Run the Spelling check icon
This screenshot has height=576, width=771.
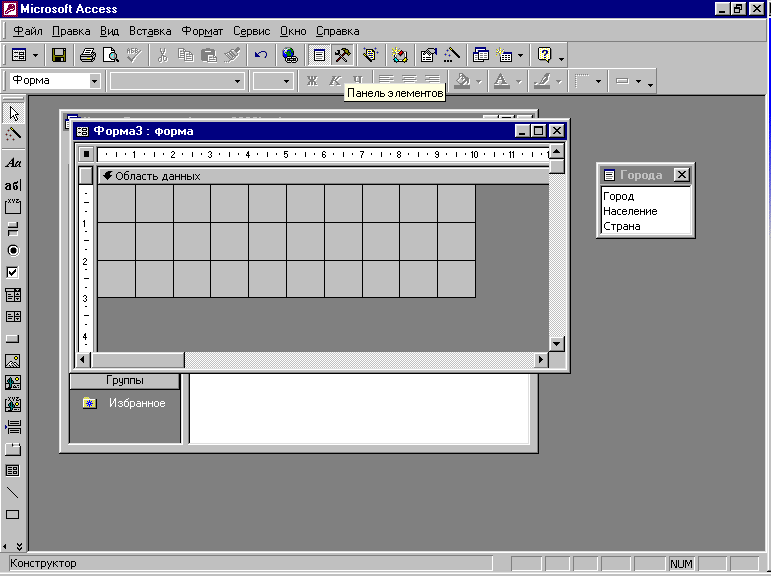point(134,55)
